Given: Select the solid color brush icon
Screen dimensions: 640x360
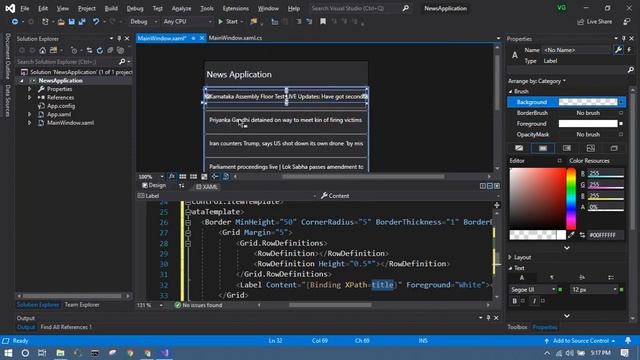Looking at the screenshot, I should pos(543,148).
